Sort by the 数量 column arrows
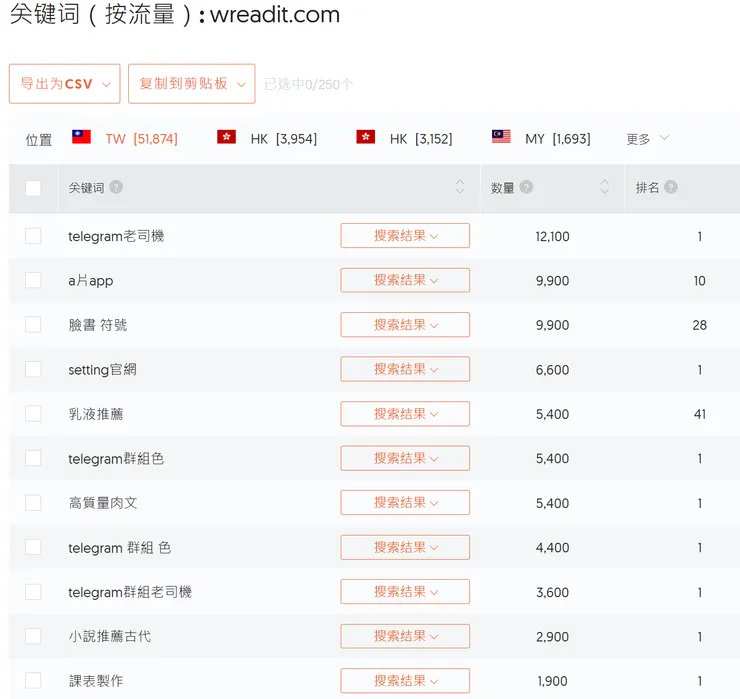This screenshot has height=699, width=740. pyautogui.click(x=605, y=187)
